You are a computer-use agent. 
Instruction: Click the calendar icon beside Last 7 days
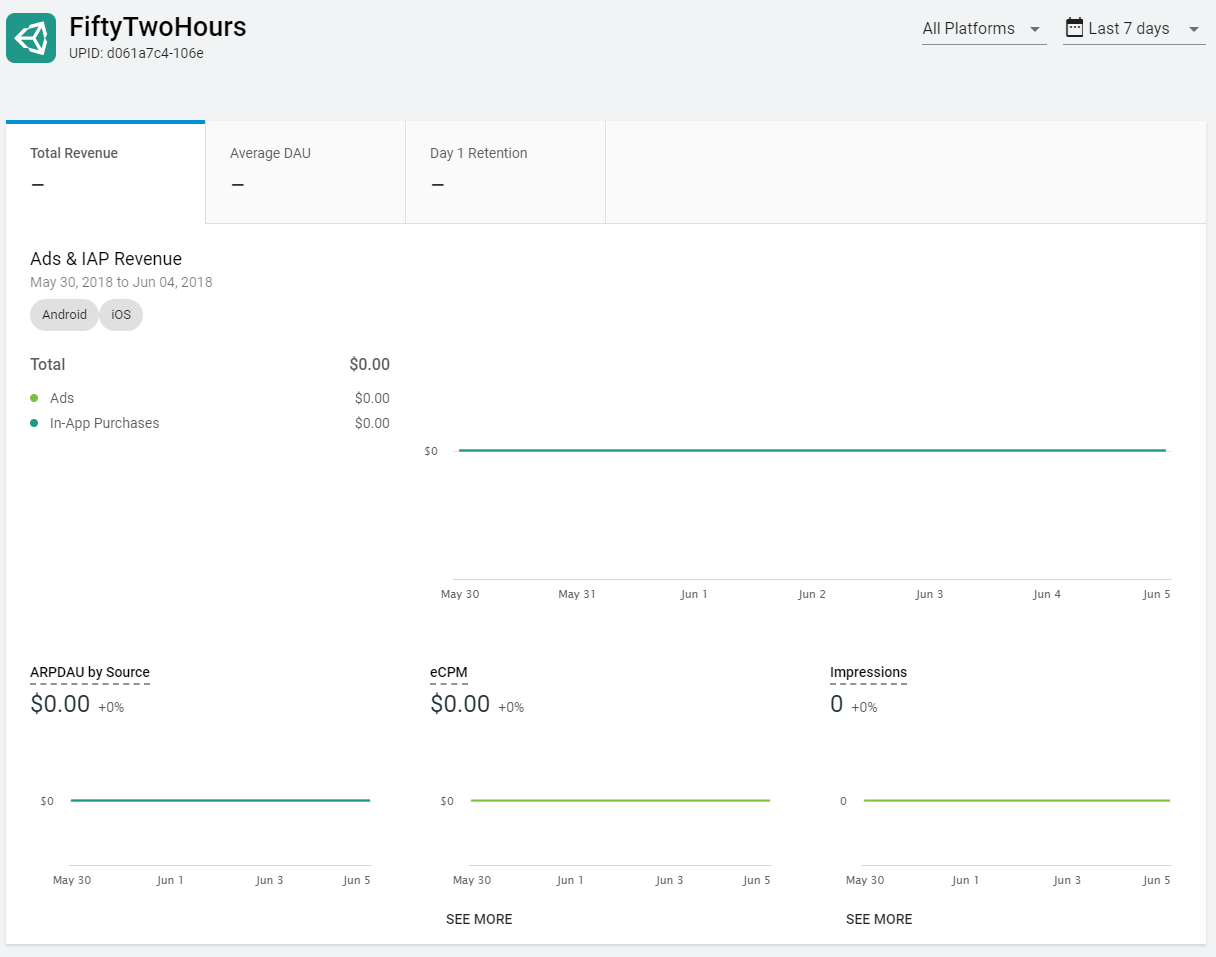click(x=1074, y=28)
